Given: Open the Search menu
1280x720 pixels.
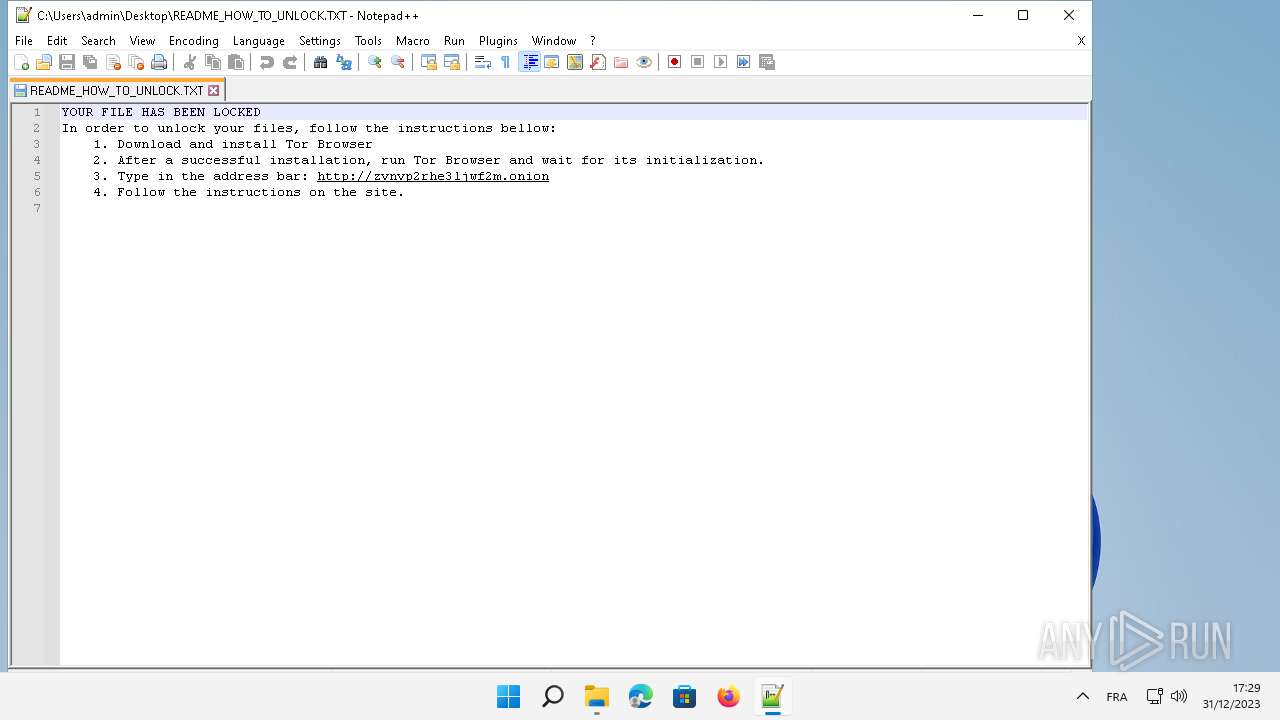Looking at the screenshot, I should (x=98, y=41).
